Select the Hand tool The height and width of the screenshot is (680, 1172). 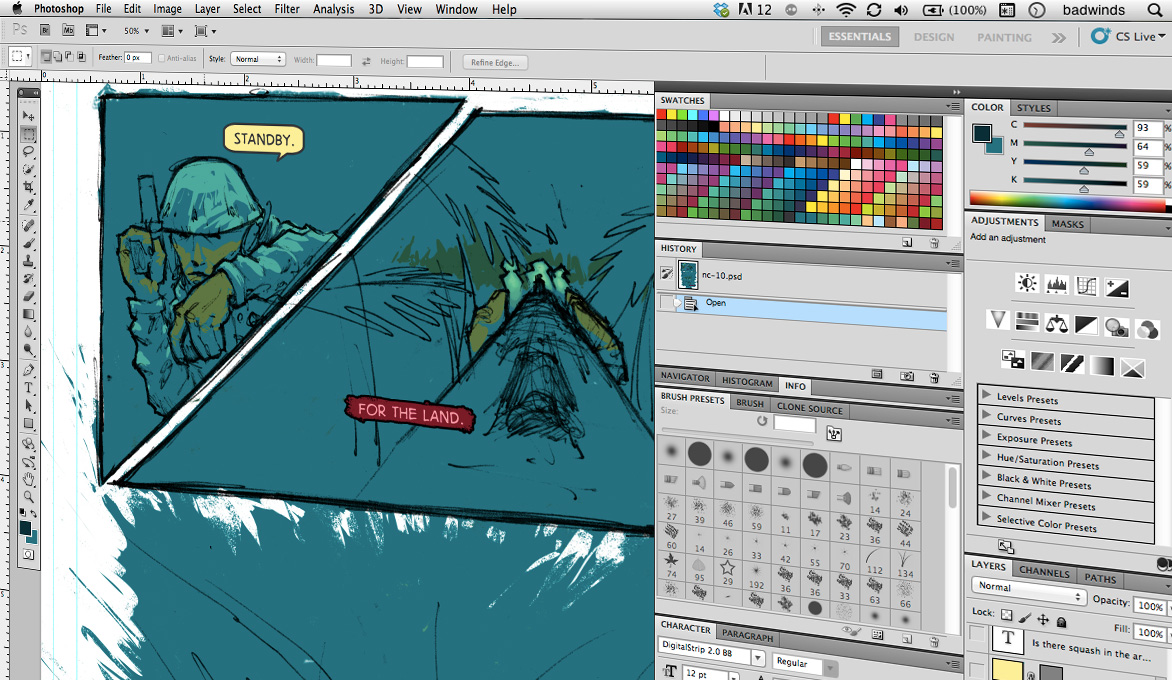click(28, 479)
